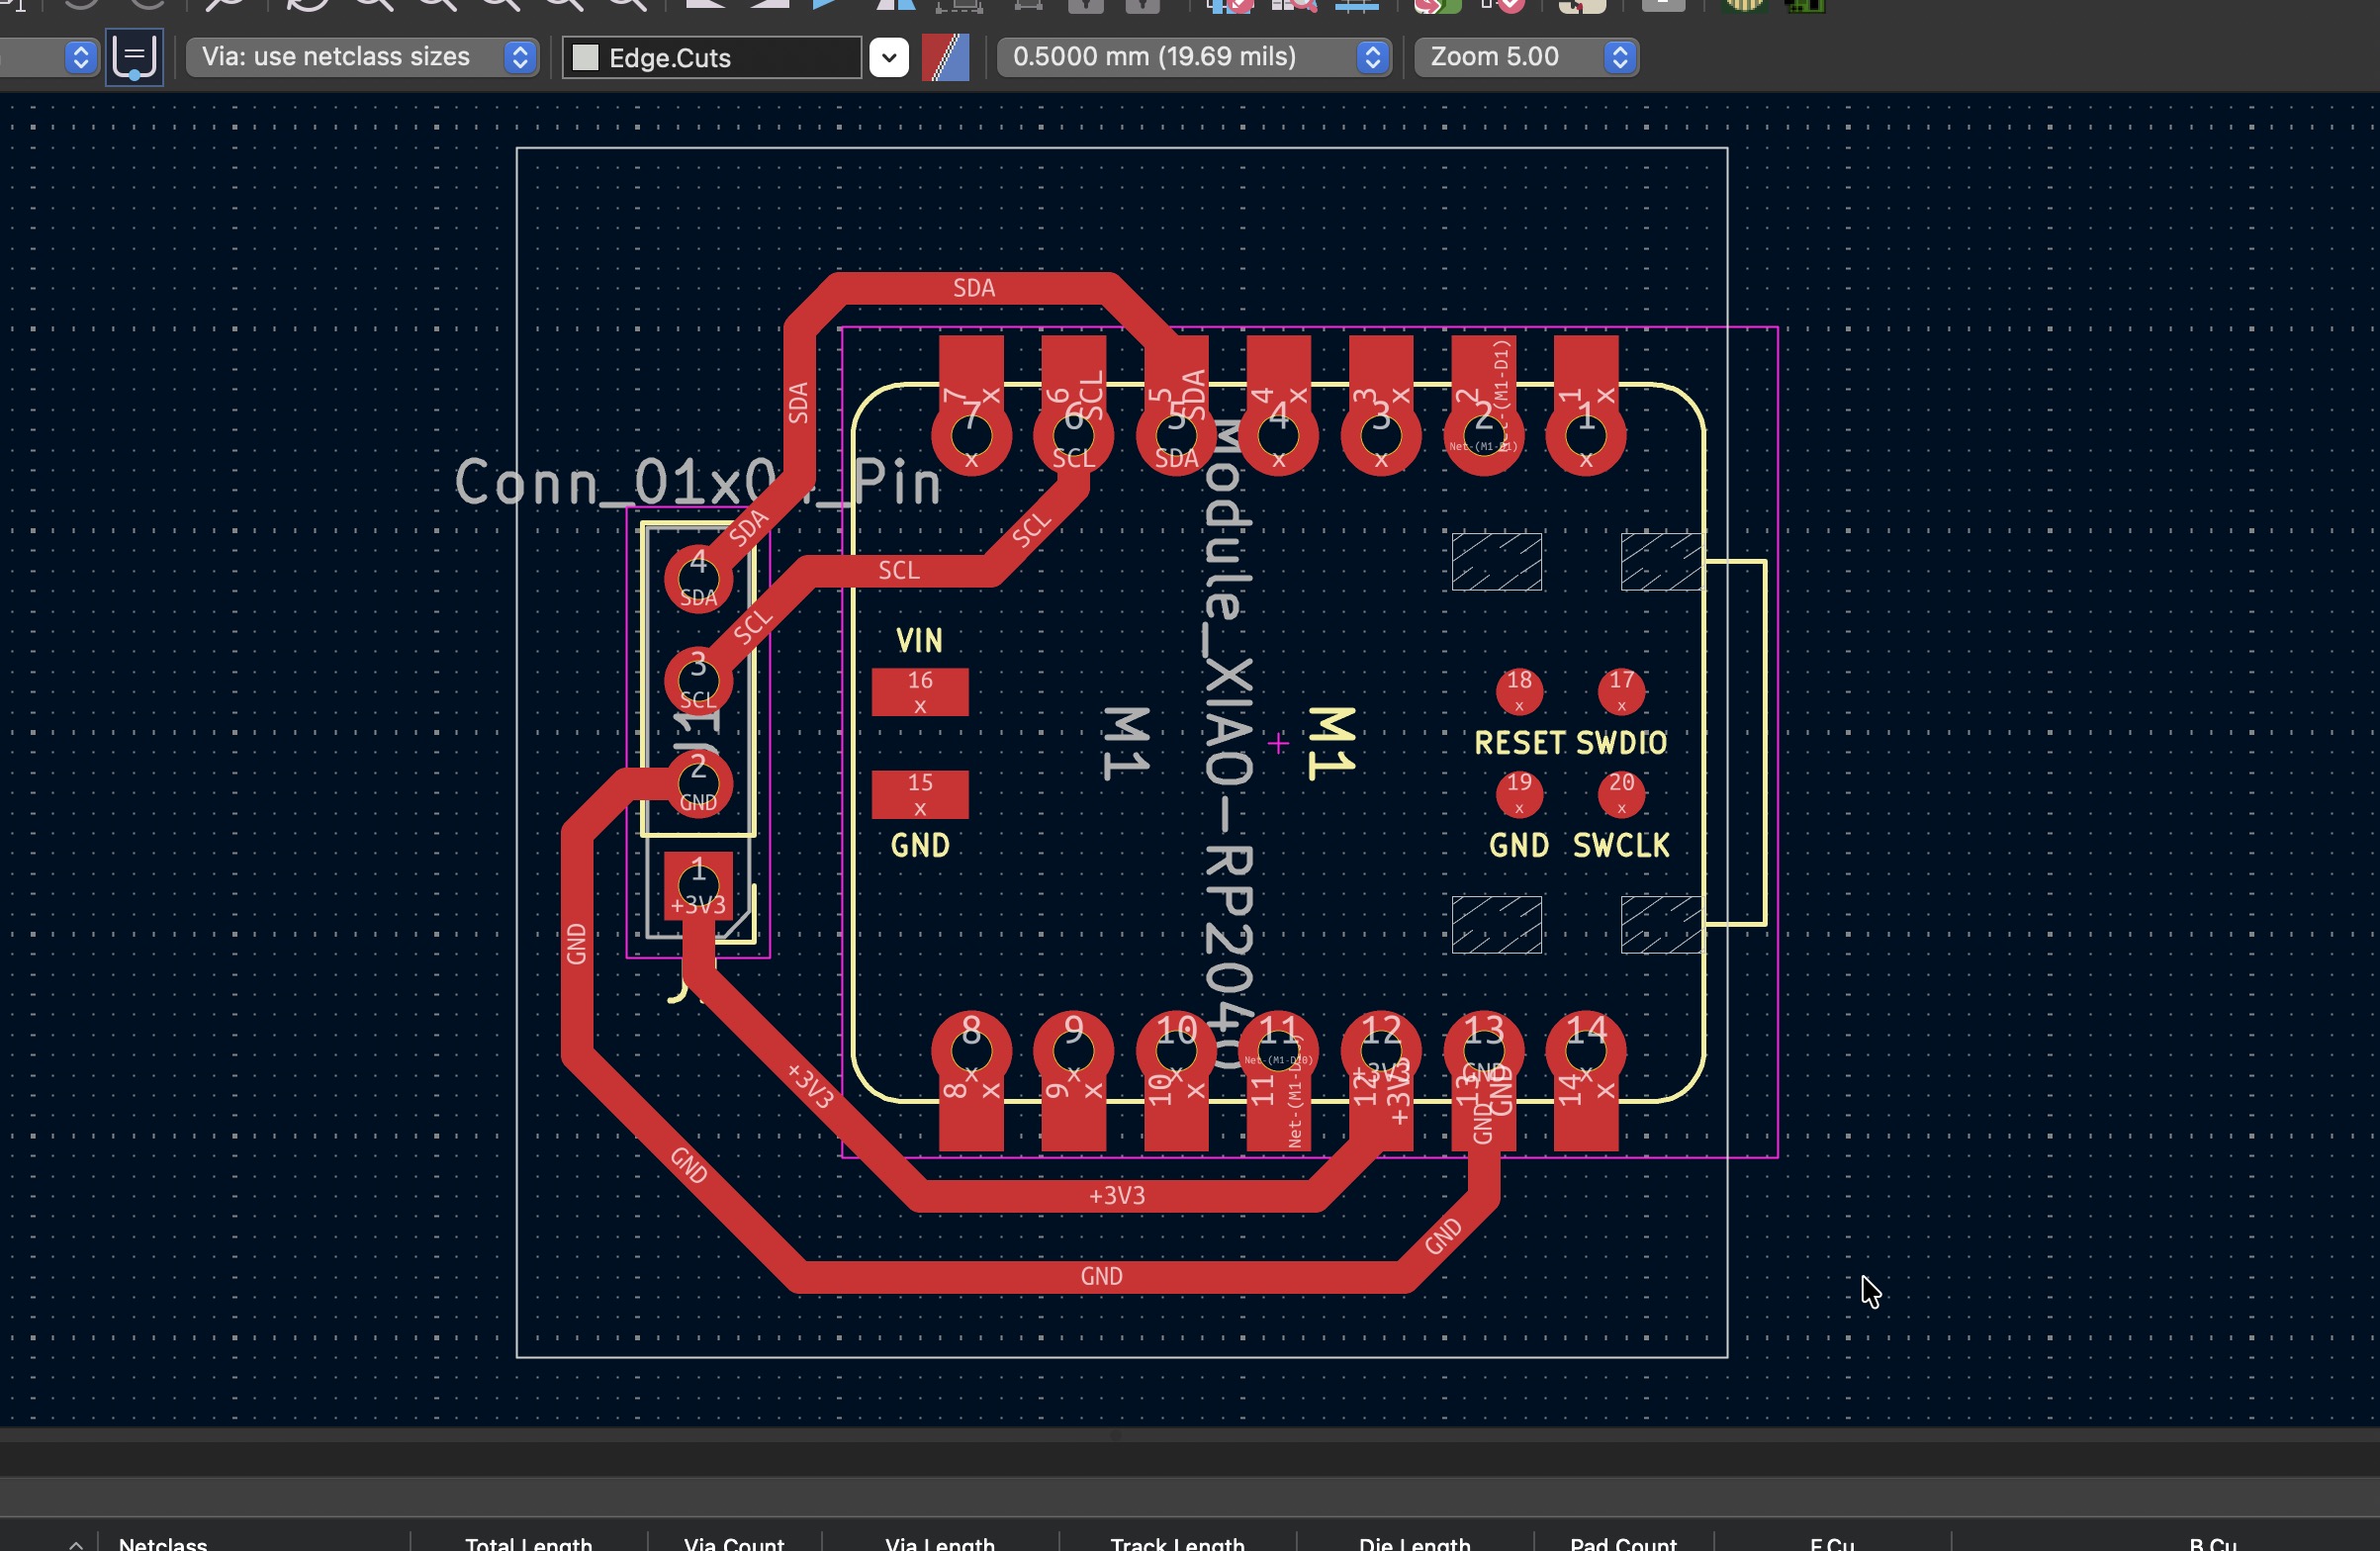The height and width of the screenshot is (1551, 2380).
Task: Expand the Edge.Cuts layer selector chevron
Action: [x=888, y=57]
